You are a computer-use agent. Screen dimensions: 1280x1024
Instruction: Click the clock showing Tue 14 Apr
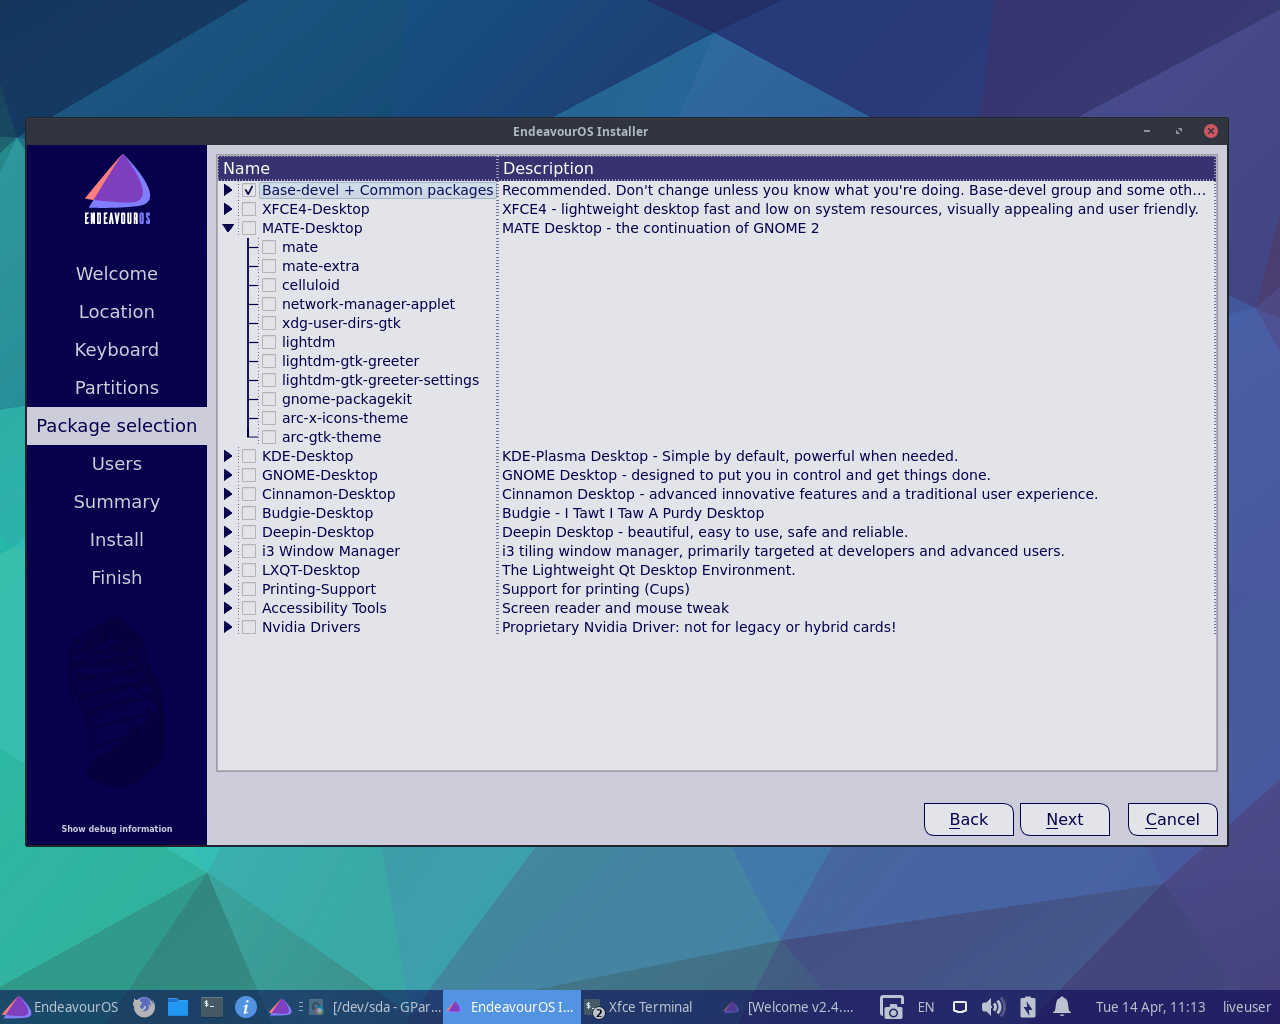1150,1007
